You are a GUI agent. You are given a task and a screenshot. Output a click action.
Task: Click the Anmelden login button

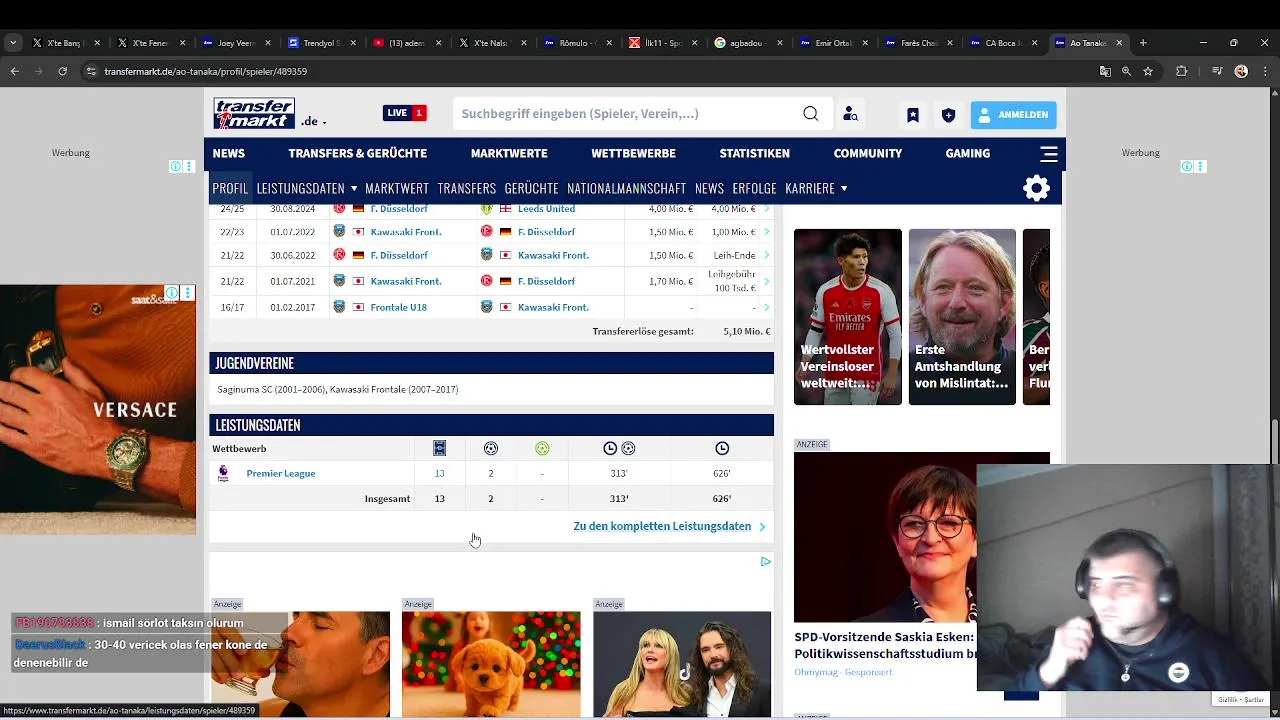point(1013,115)
